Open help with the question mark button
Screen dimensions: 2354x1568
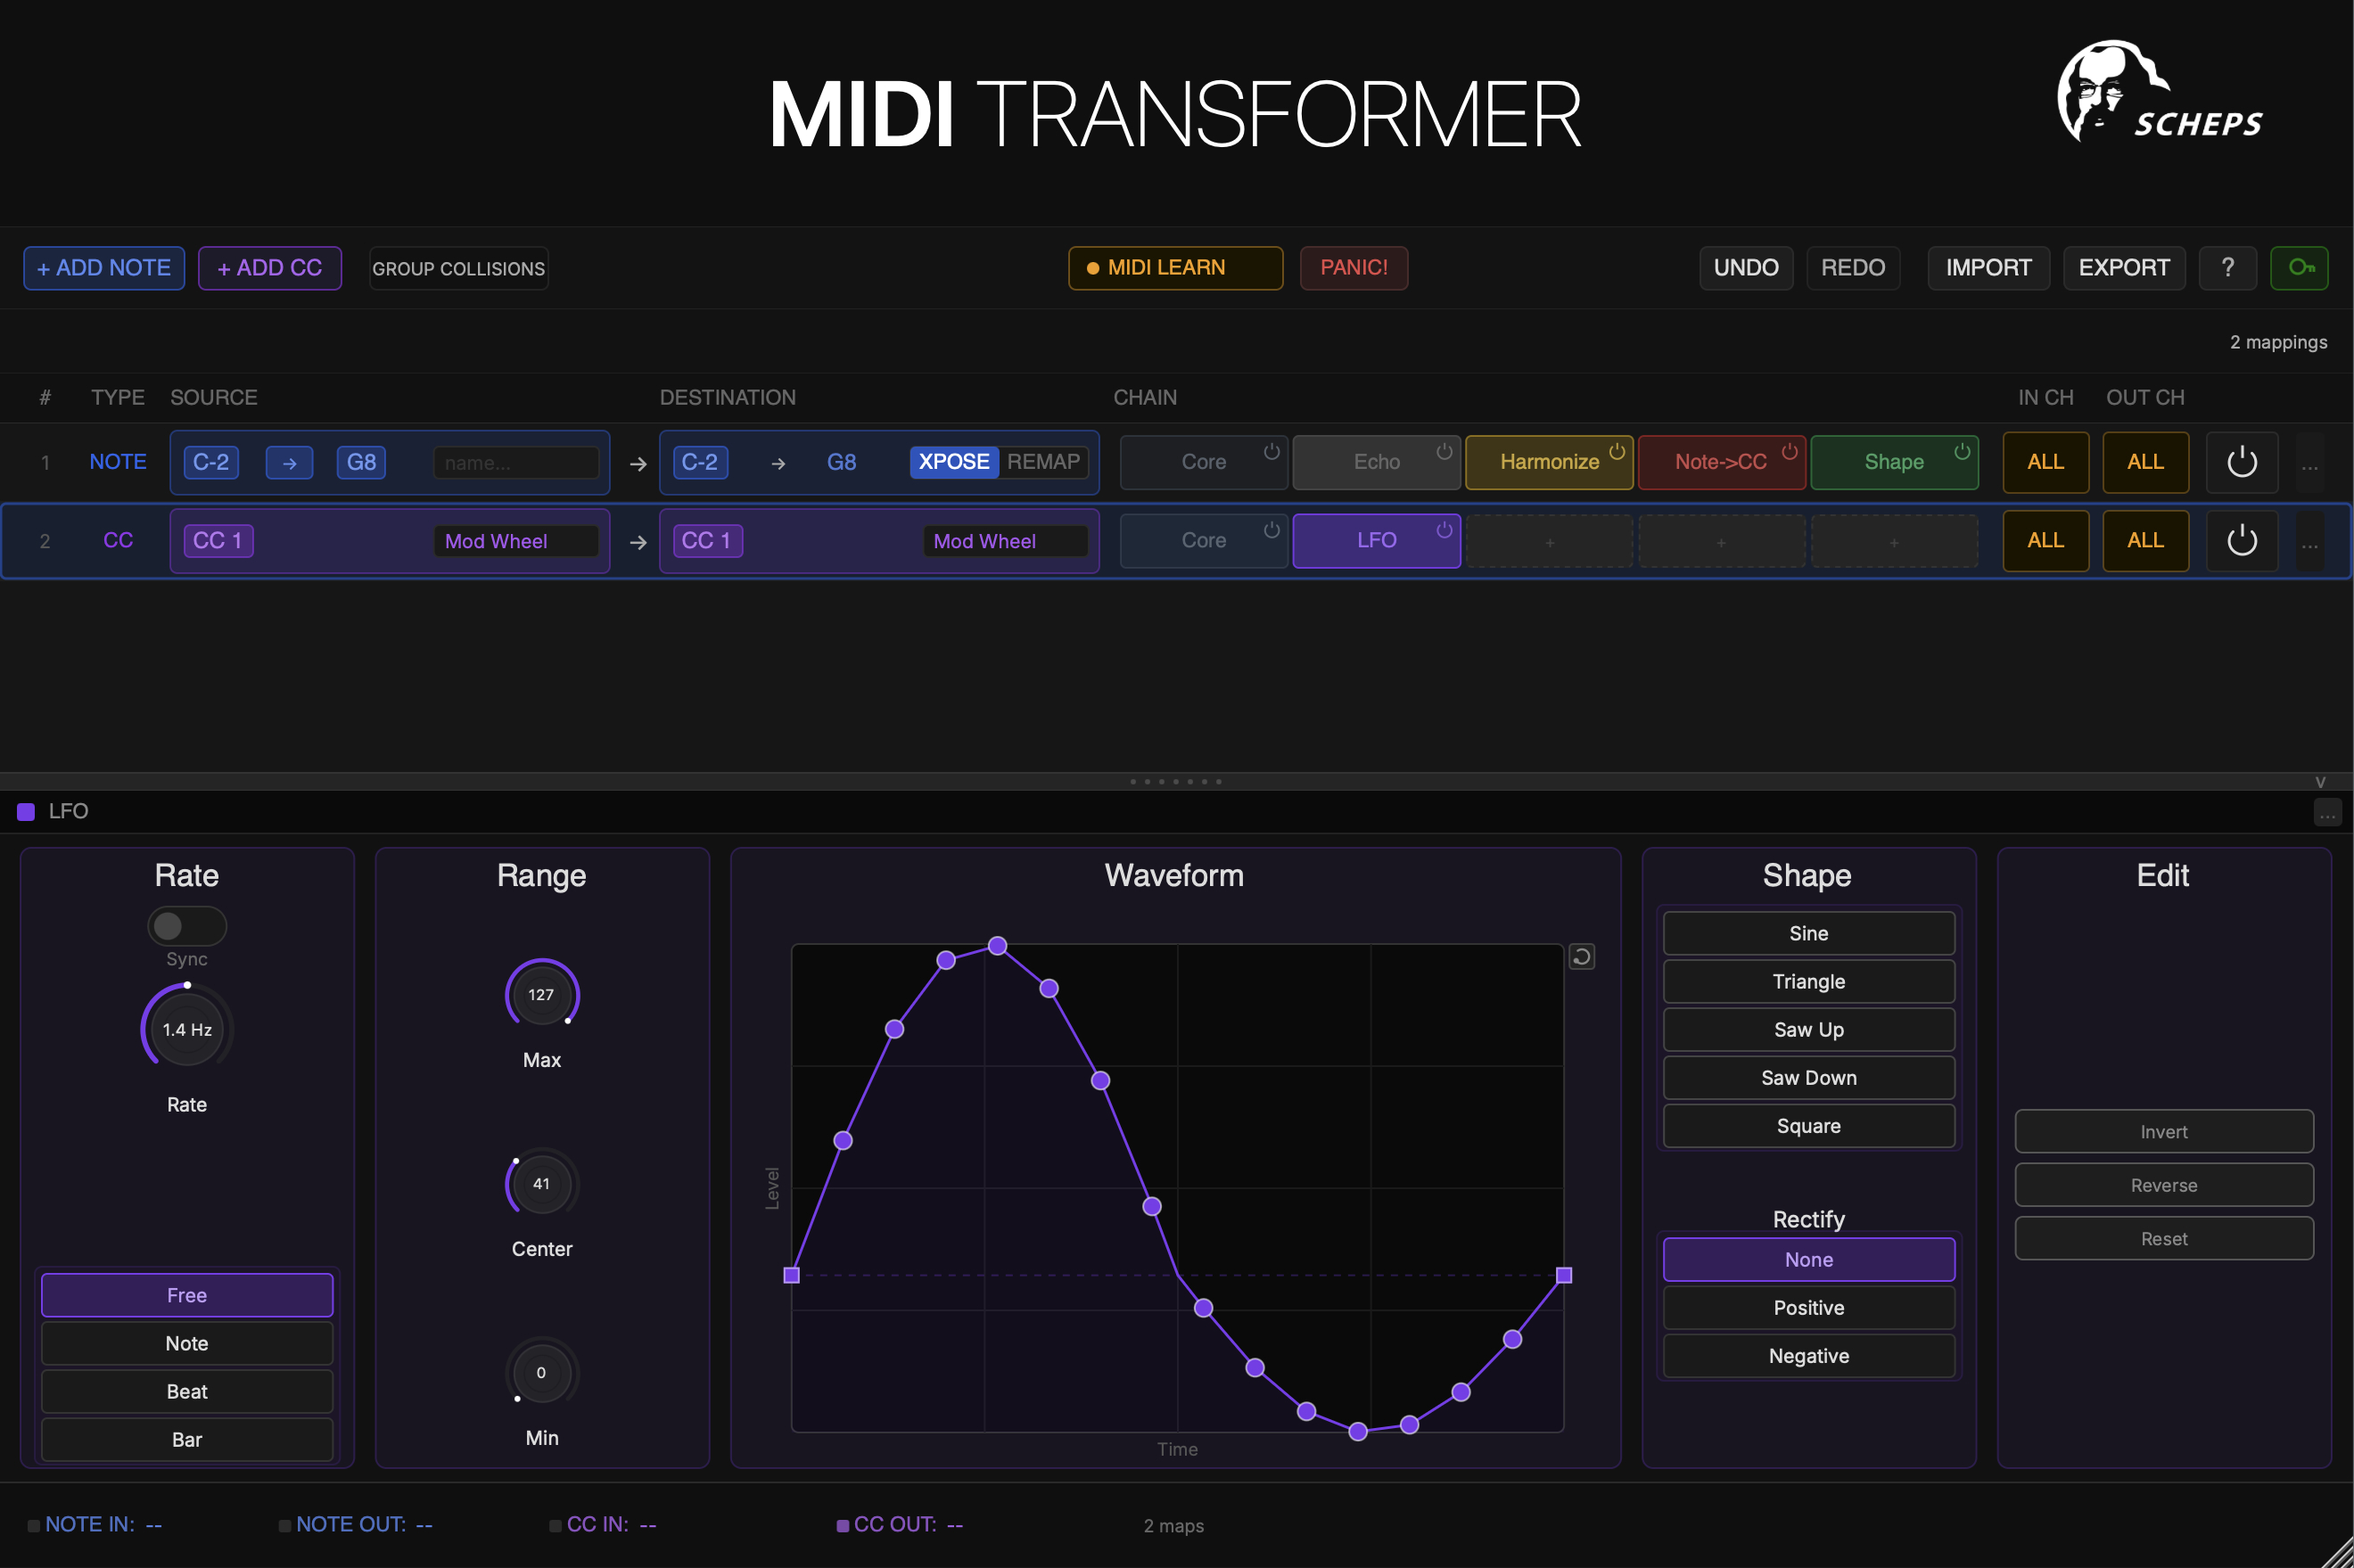pyautogui.click(x=2227, y=268)
